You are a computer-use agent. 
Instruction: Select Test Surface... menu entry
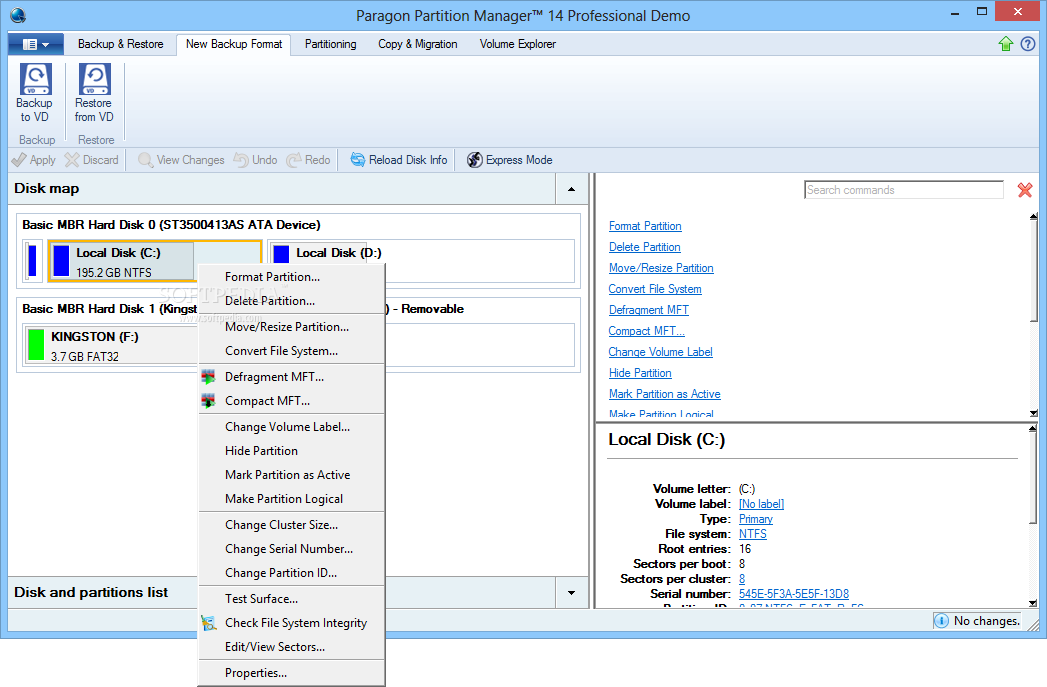(292, 599)
